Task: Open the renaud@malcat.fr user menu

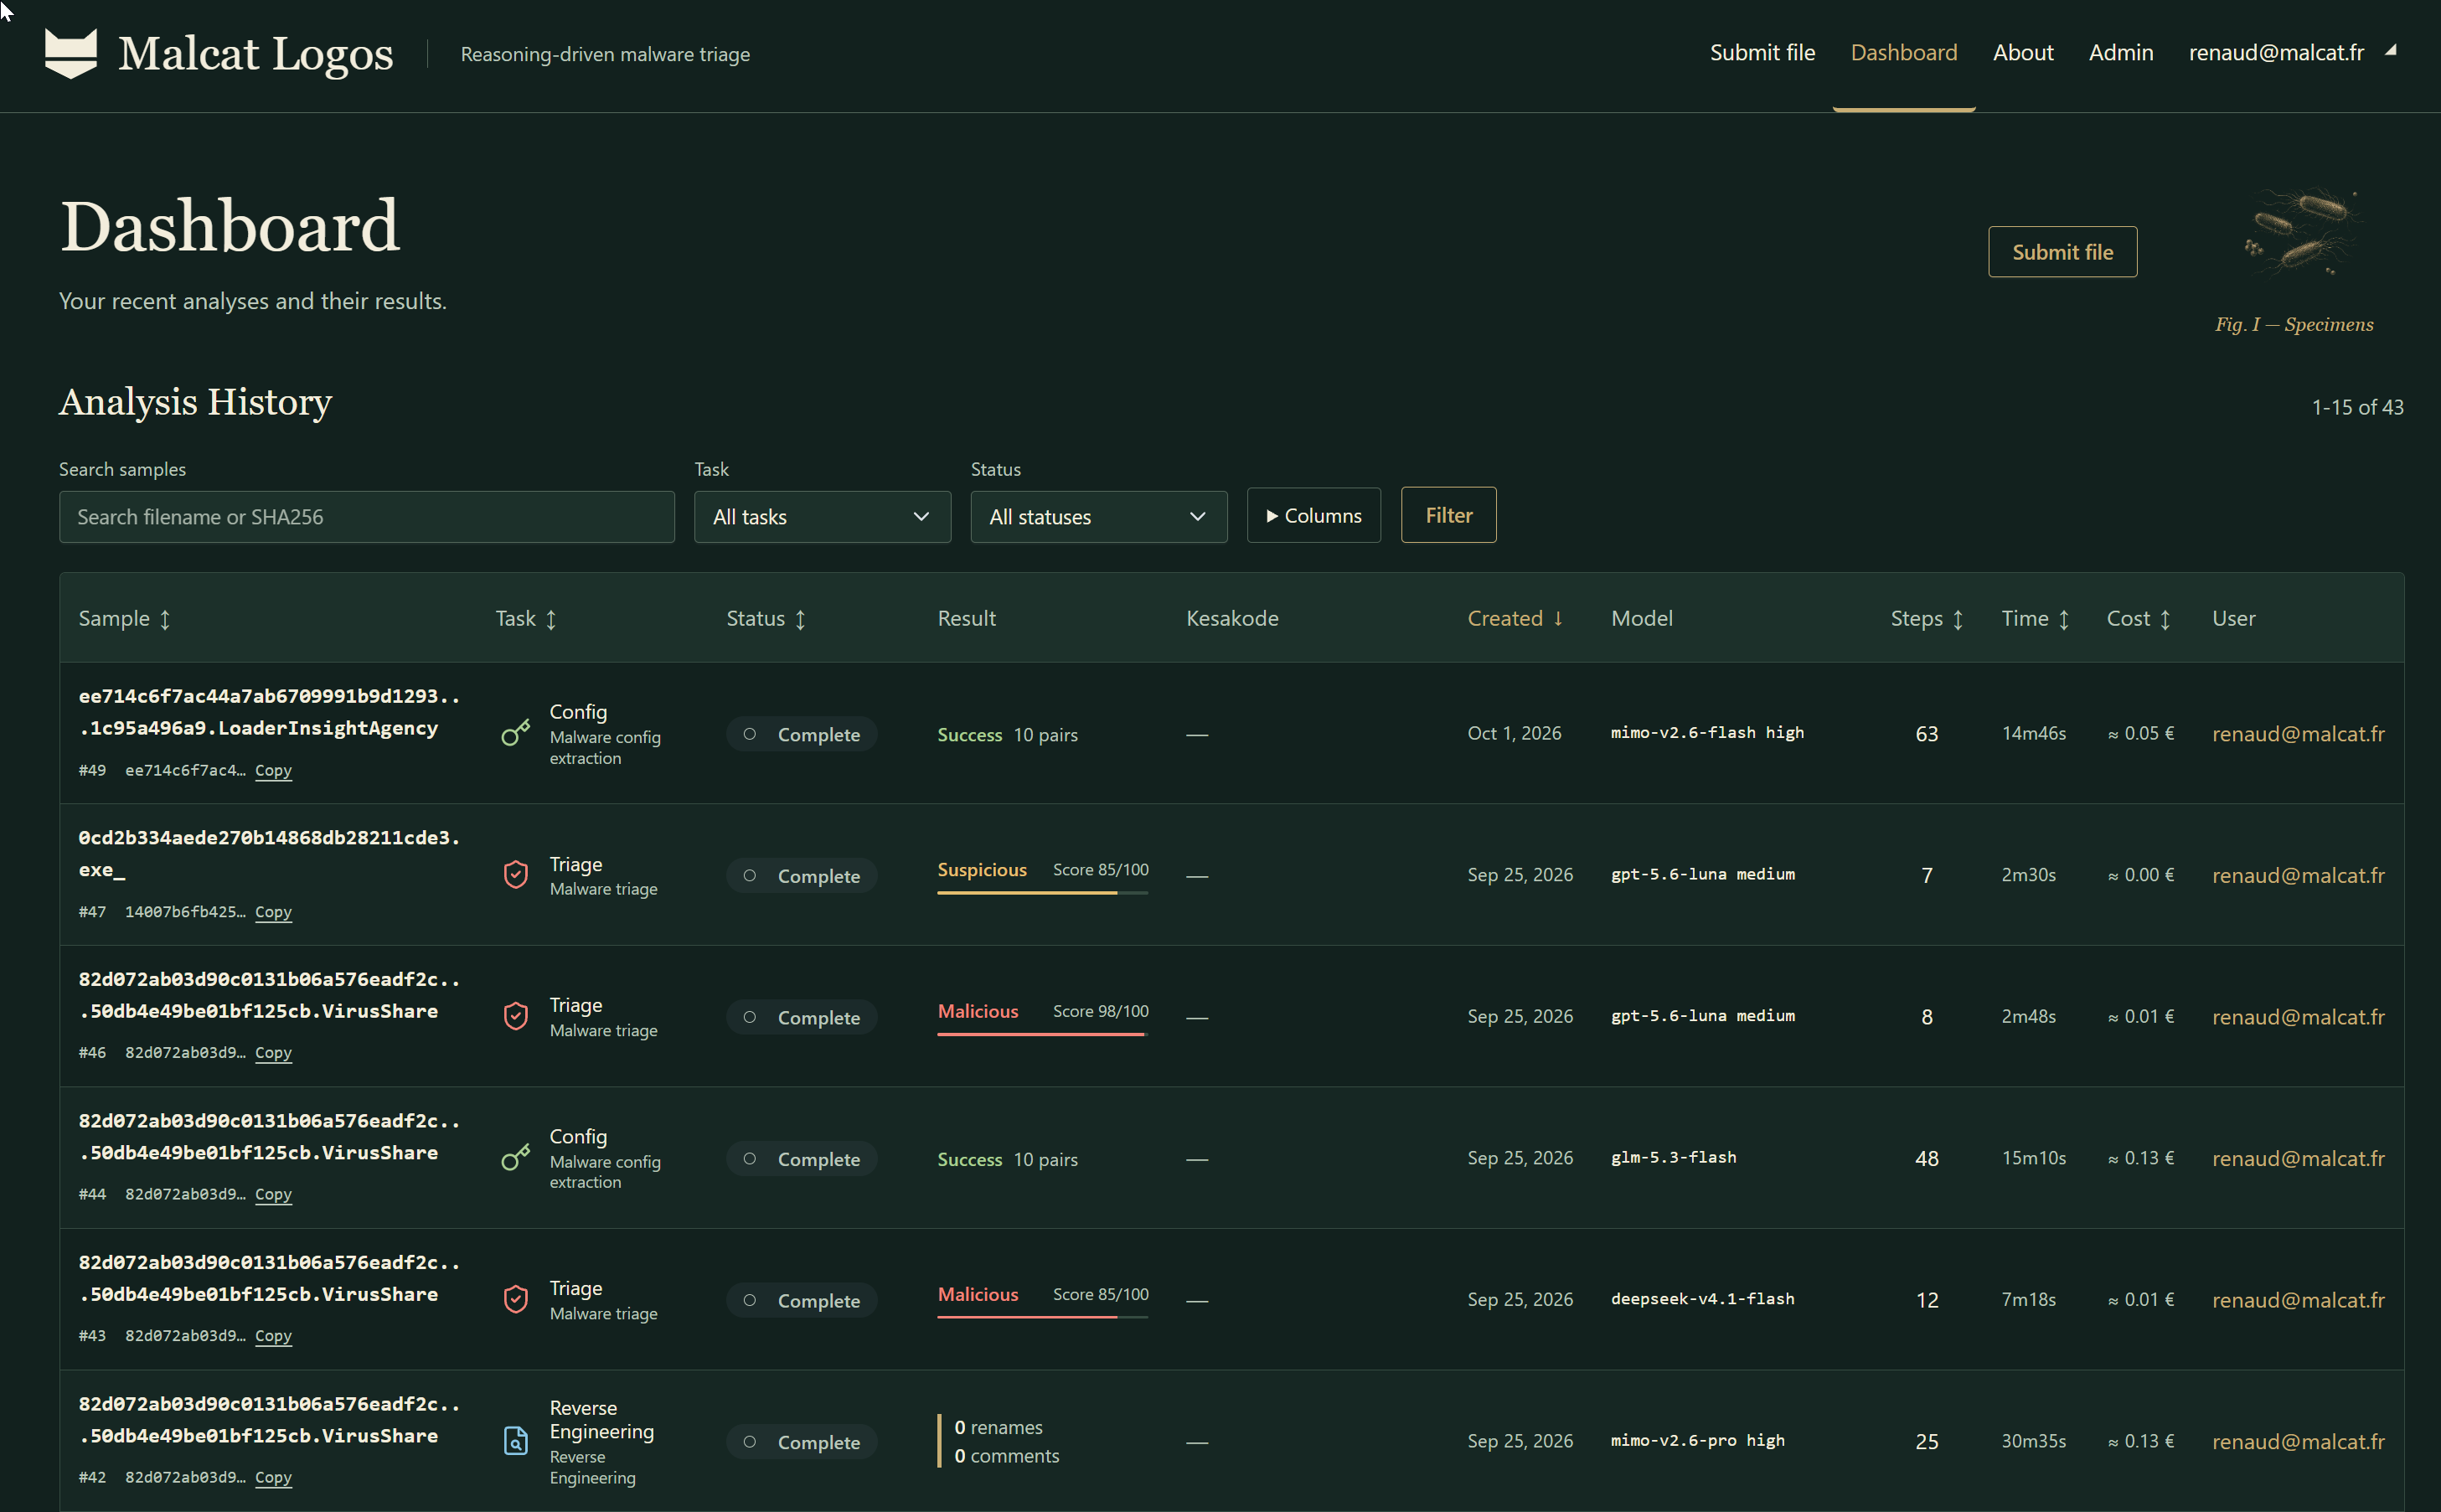Action: (2292, 52)
